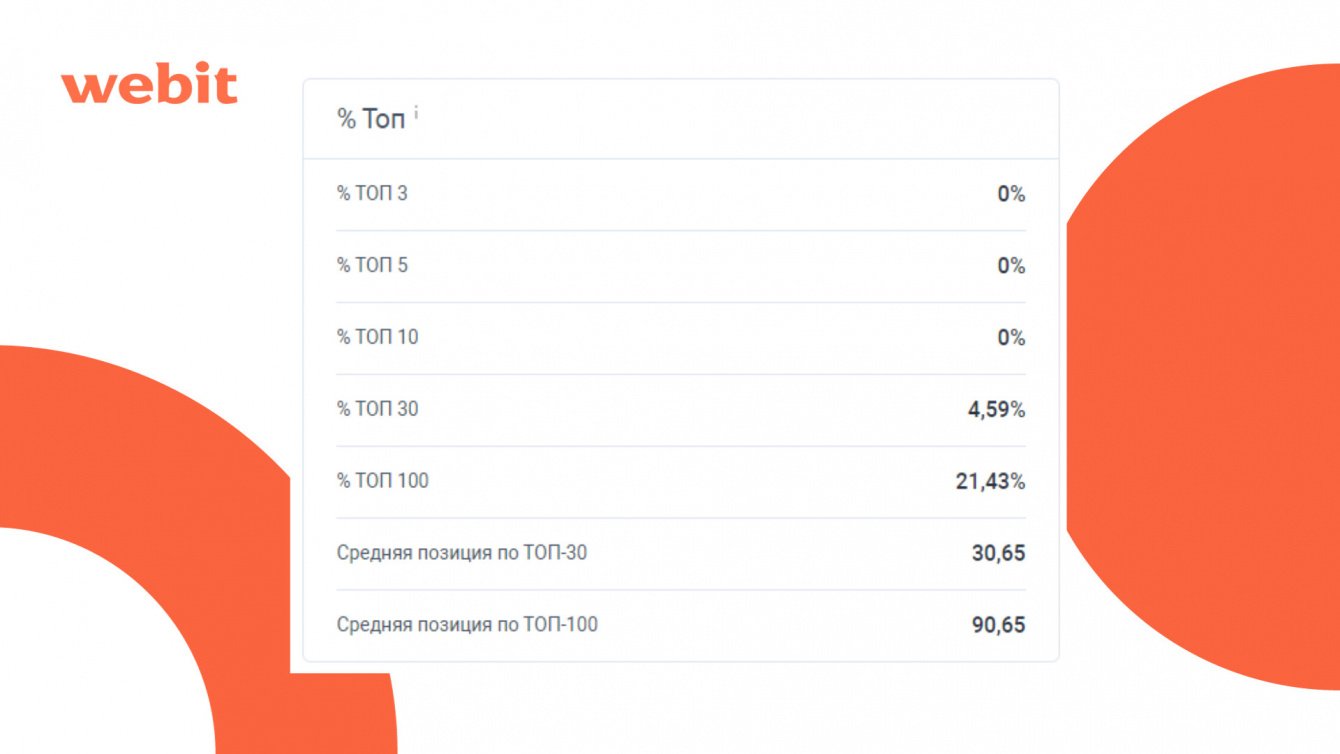The image size is (1340, 754).
Task: Click the 0% value for ТОП 10
Action: (1011, 338)
